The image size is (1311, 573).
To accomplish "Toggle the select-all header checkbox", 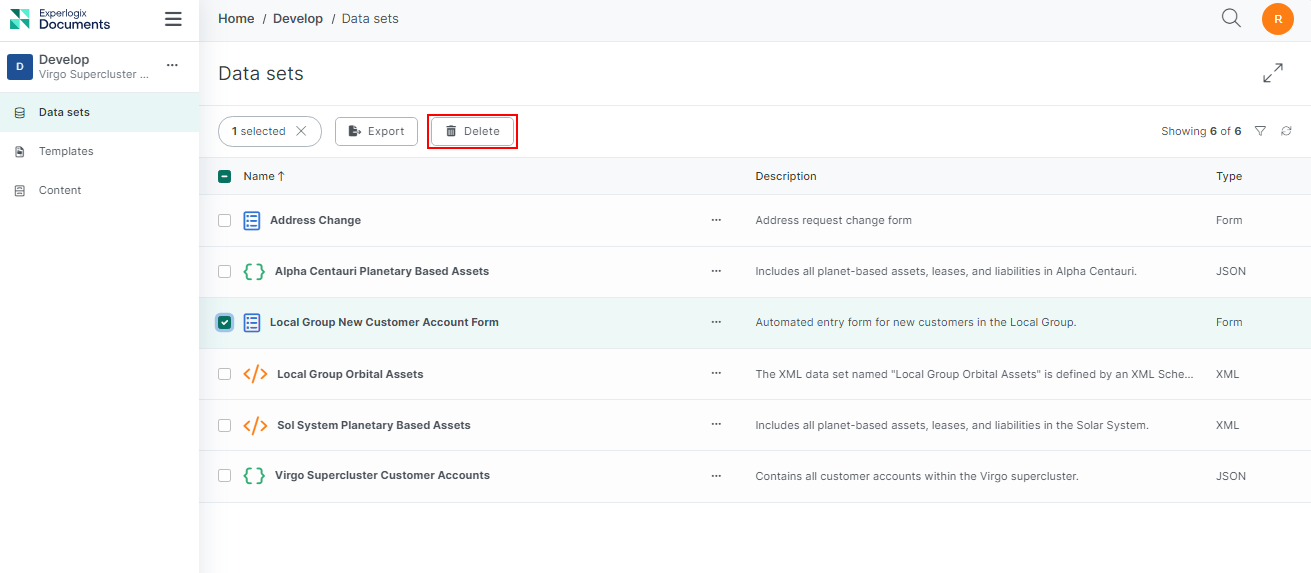I will point(225,176).
